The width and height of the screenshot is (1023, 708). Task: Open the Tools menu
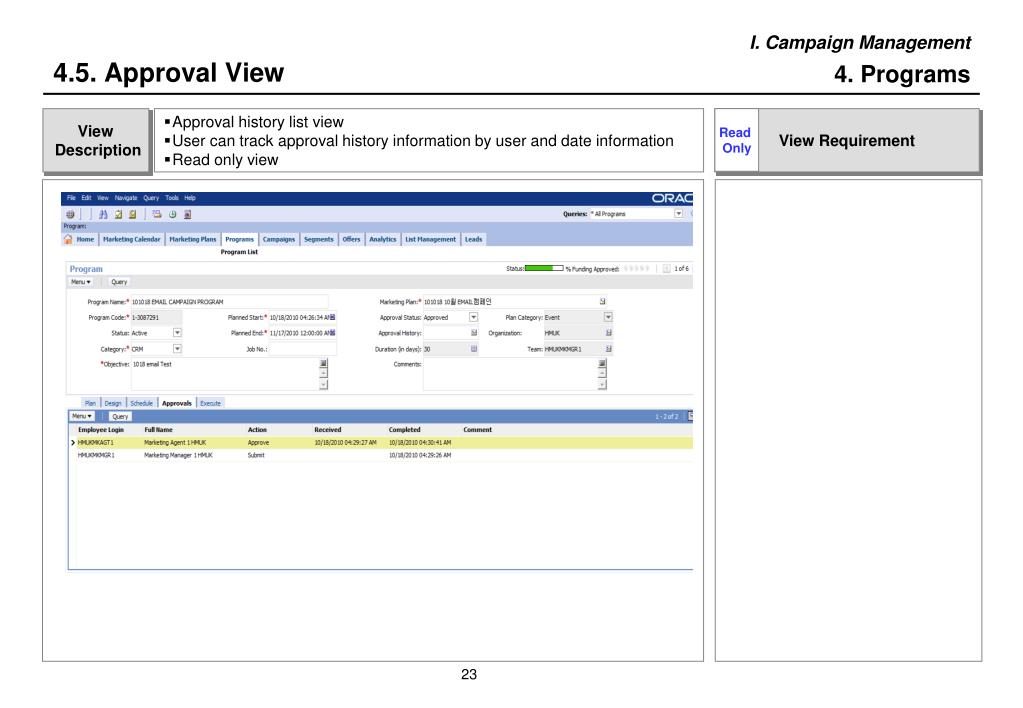click(172, 198)
